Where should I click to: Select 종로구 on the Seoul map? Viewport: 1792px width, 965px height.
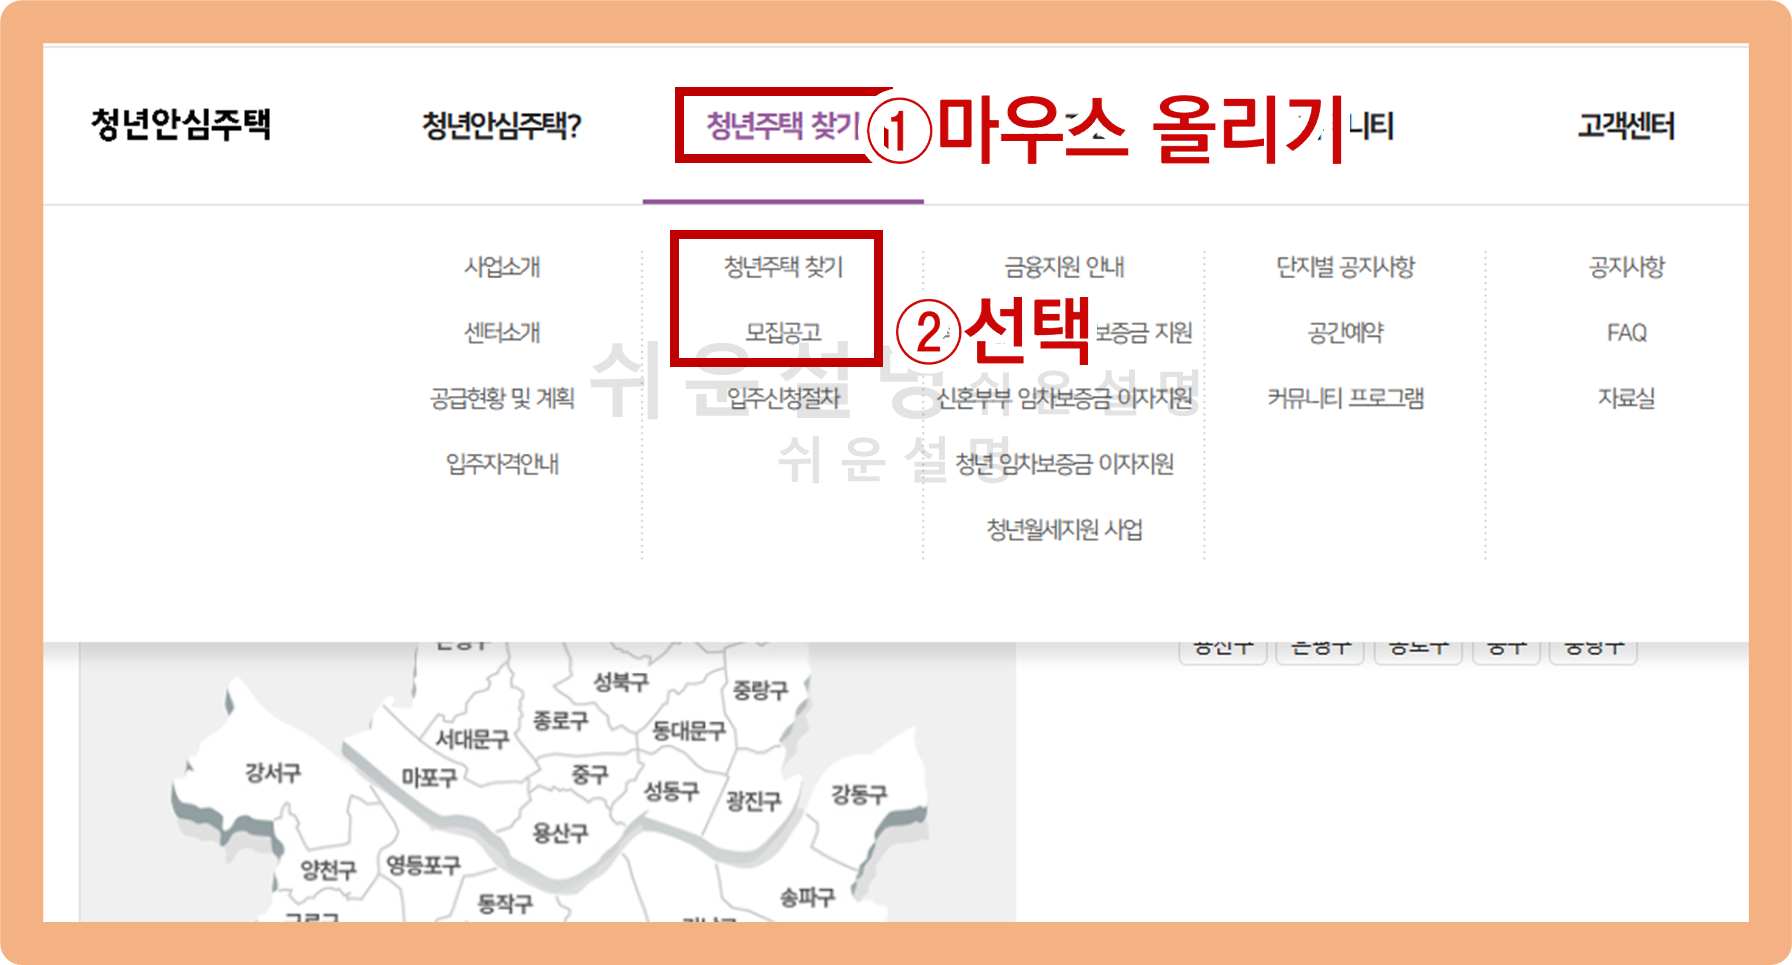[560, 720]
